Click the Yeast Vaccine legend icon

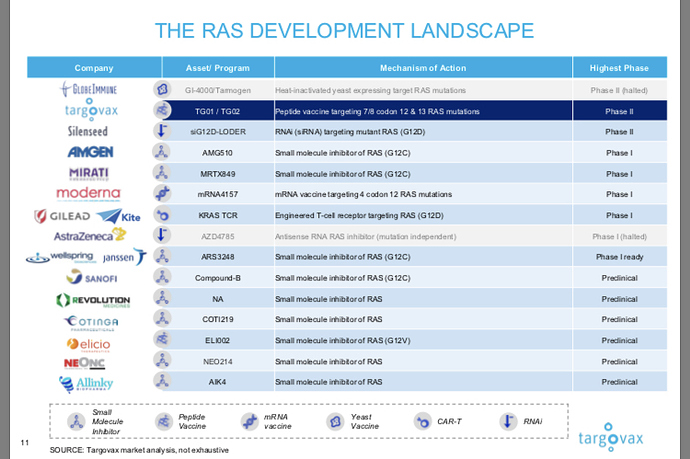pos(335,422)
